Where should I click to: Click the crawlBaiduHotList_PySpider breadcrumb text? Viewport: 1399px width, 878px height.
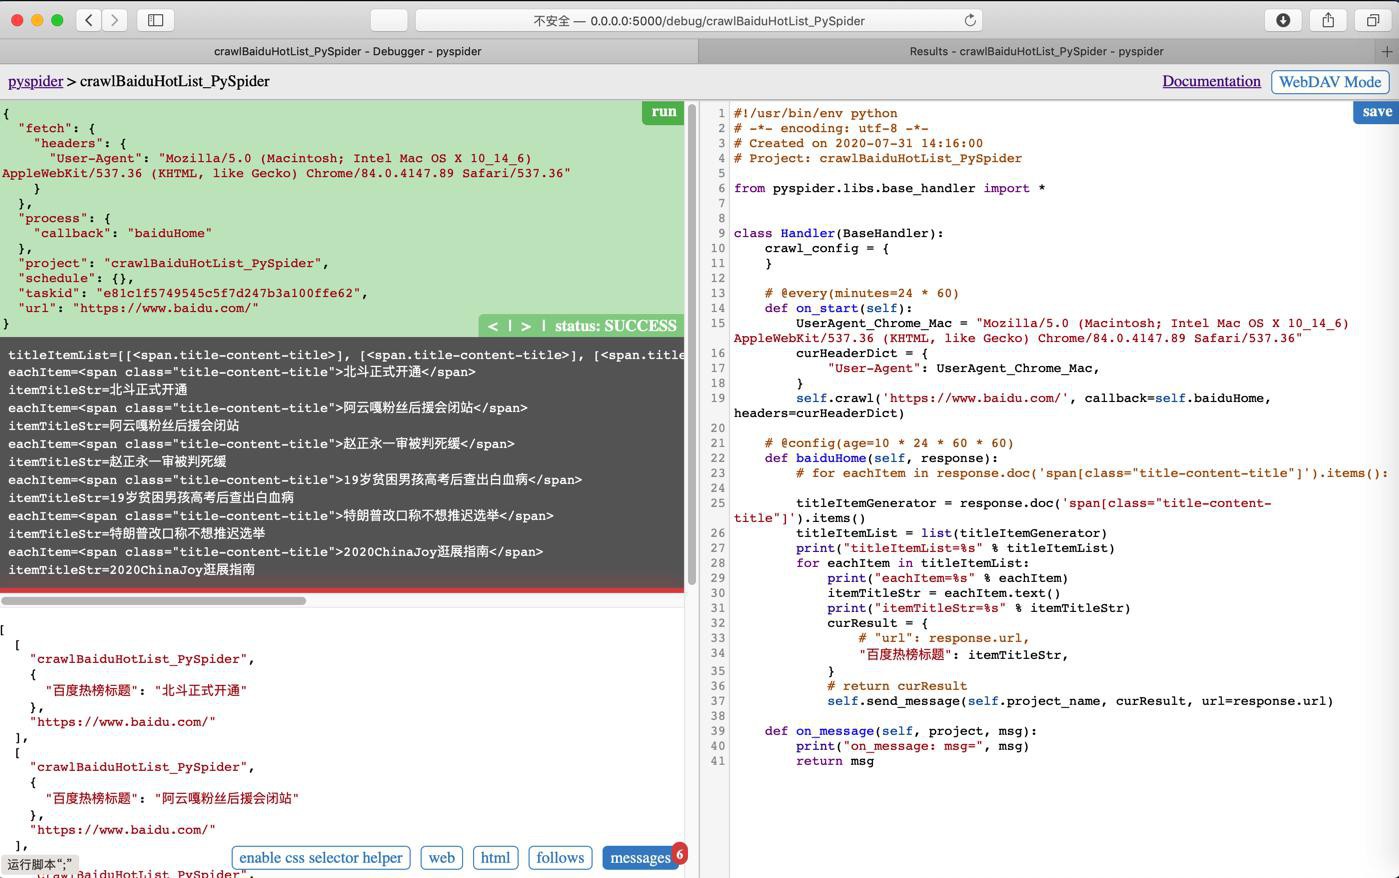[174, 81]
